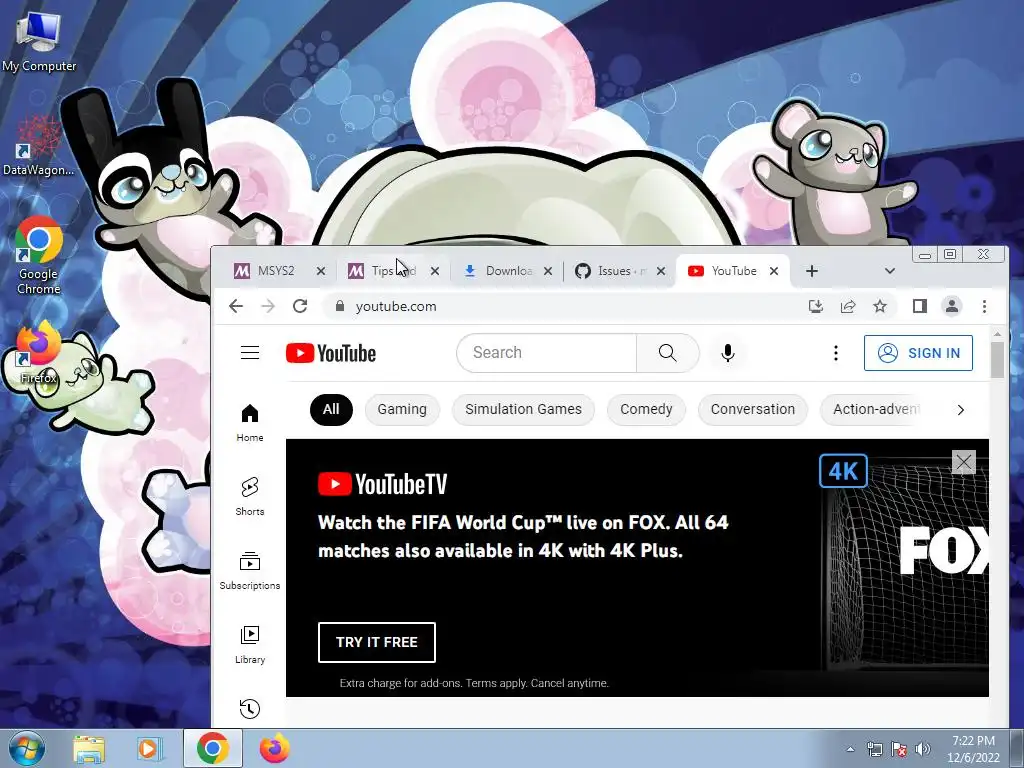Click the scrollbar up arrow
This screenshot has height=768, width=1024.
click(997, 334)
